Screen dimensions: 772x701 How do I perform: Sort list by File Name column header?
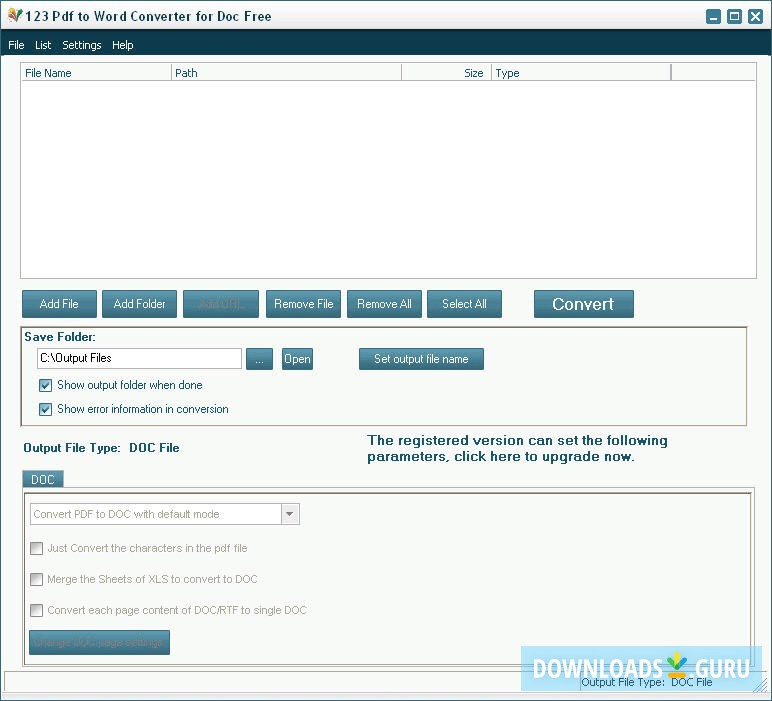click(96, 73)
